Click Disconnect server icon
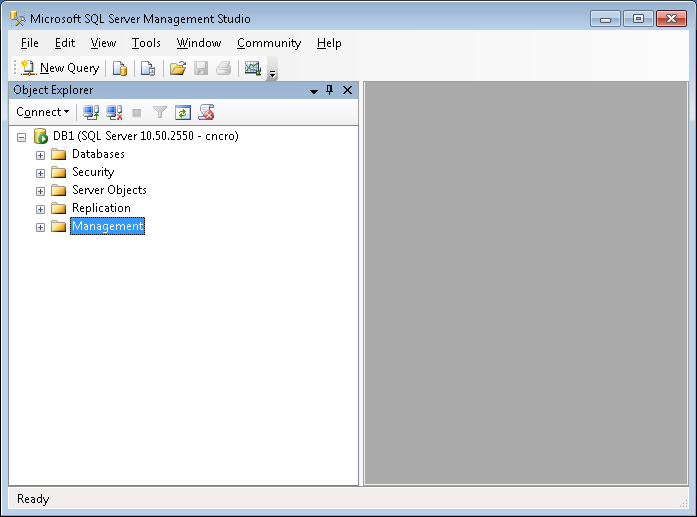Viewport: 697px width, 517px height. coord(114,112)
